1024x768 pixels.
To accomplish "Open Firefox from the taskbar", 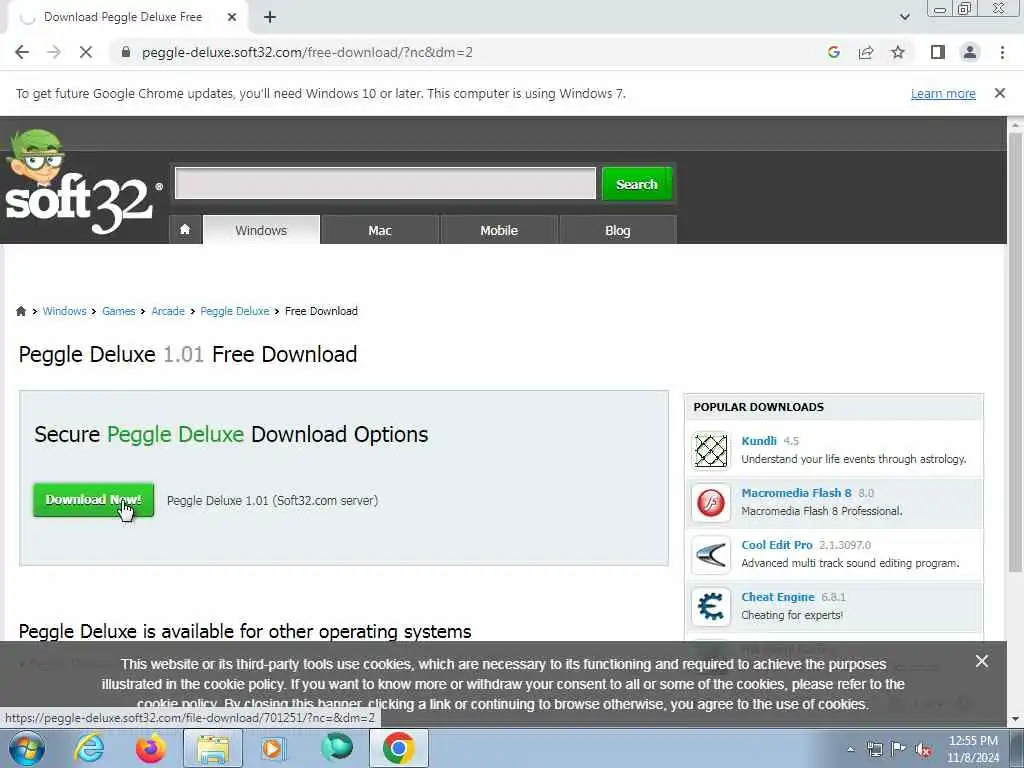I will point(151,748).
